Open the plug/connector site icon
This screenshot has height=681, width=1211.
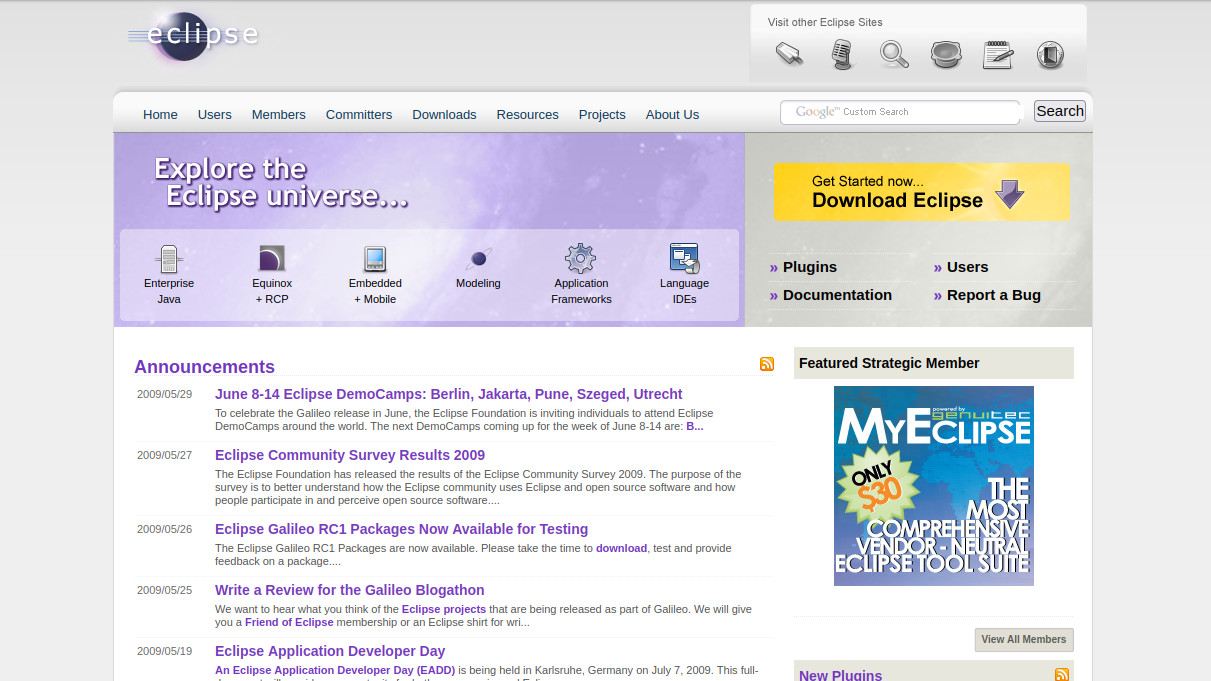789,53
